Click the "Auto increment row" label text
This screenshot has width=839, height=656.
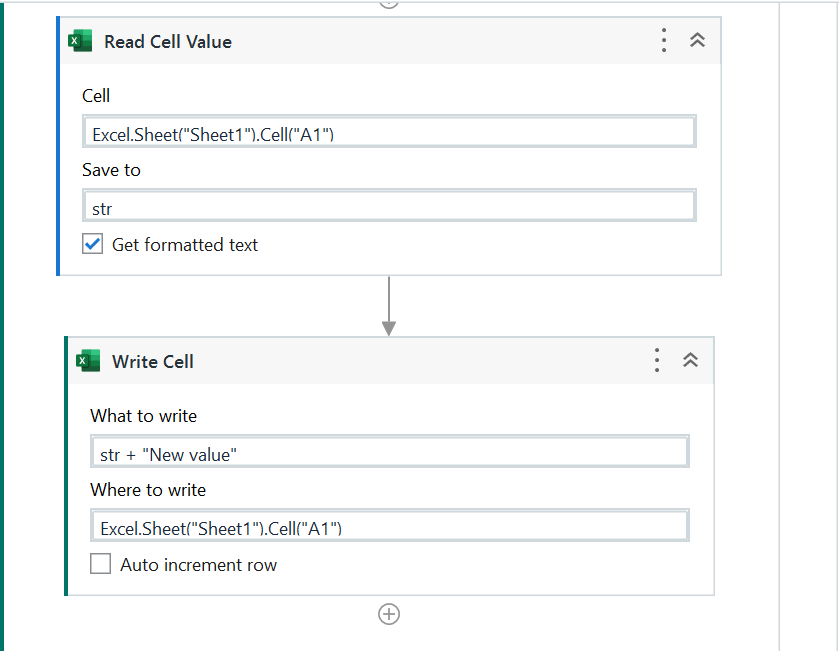click(198, 565)
